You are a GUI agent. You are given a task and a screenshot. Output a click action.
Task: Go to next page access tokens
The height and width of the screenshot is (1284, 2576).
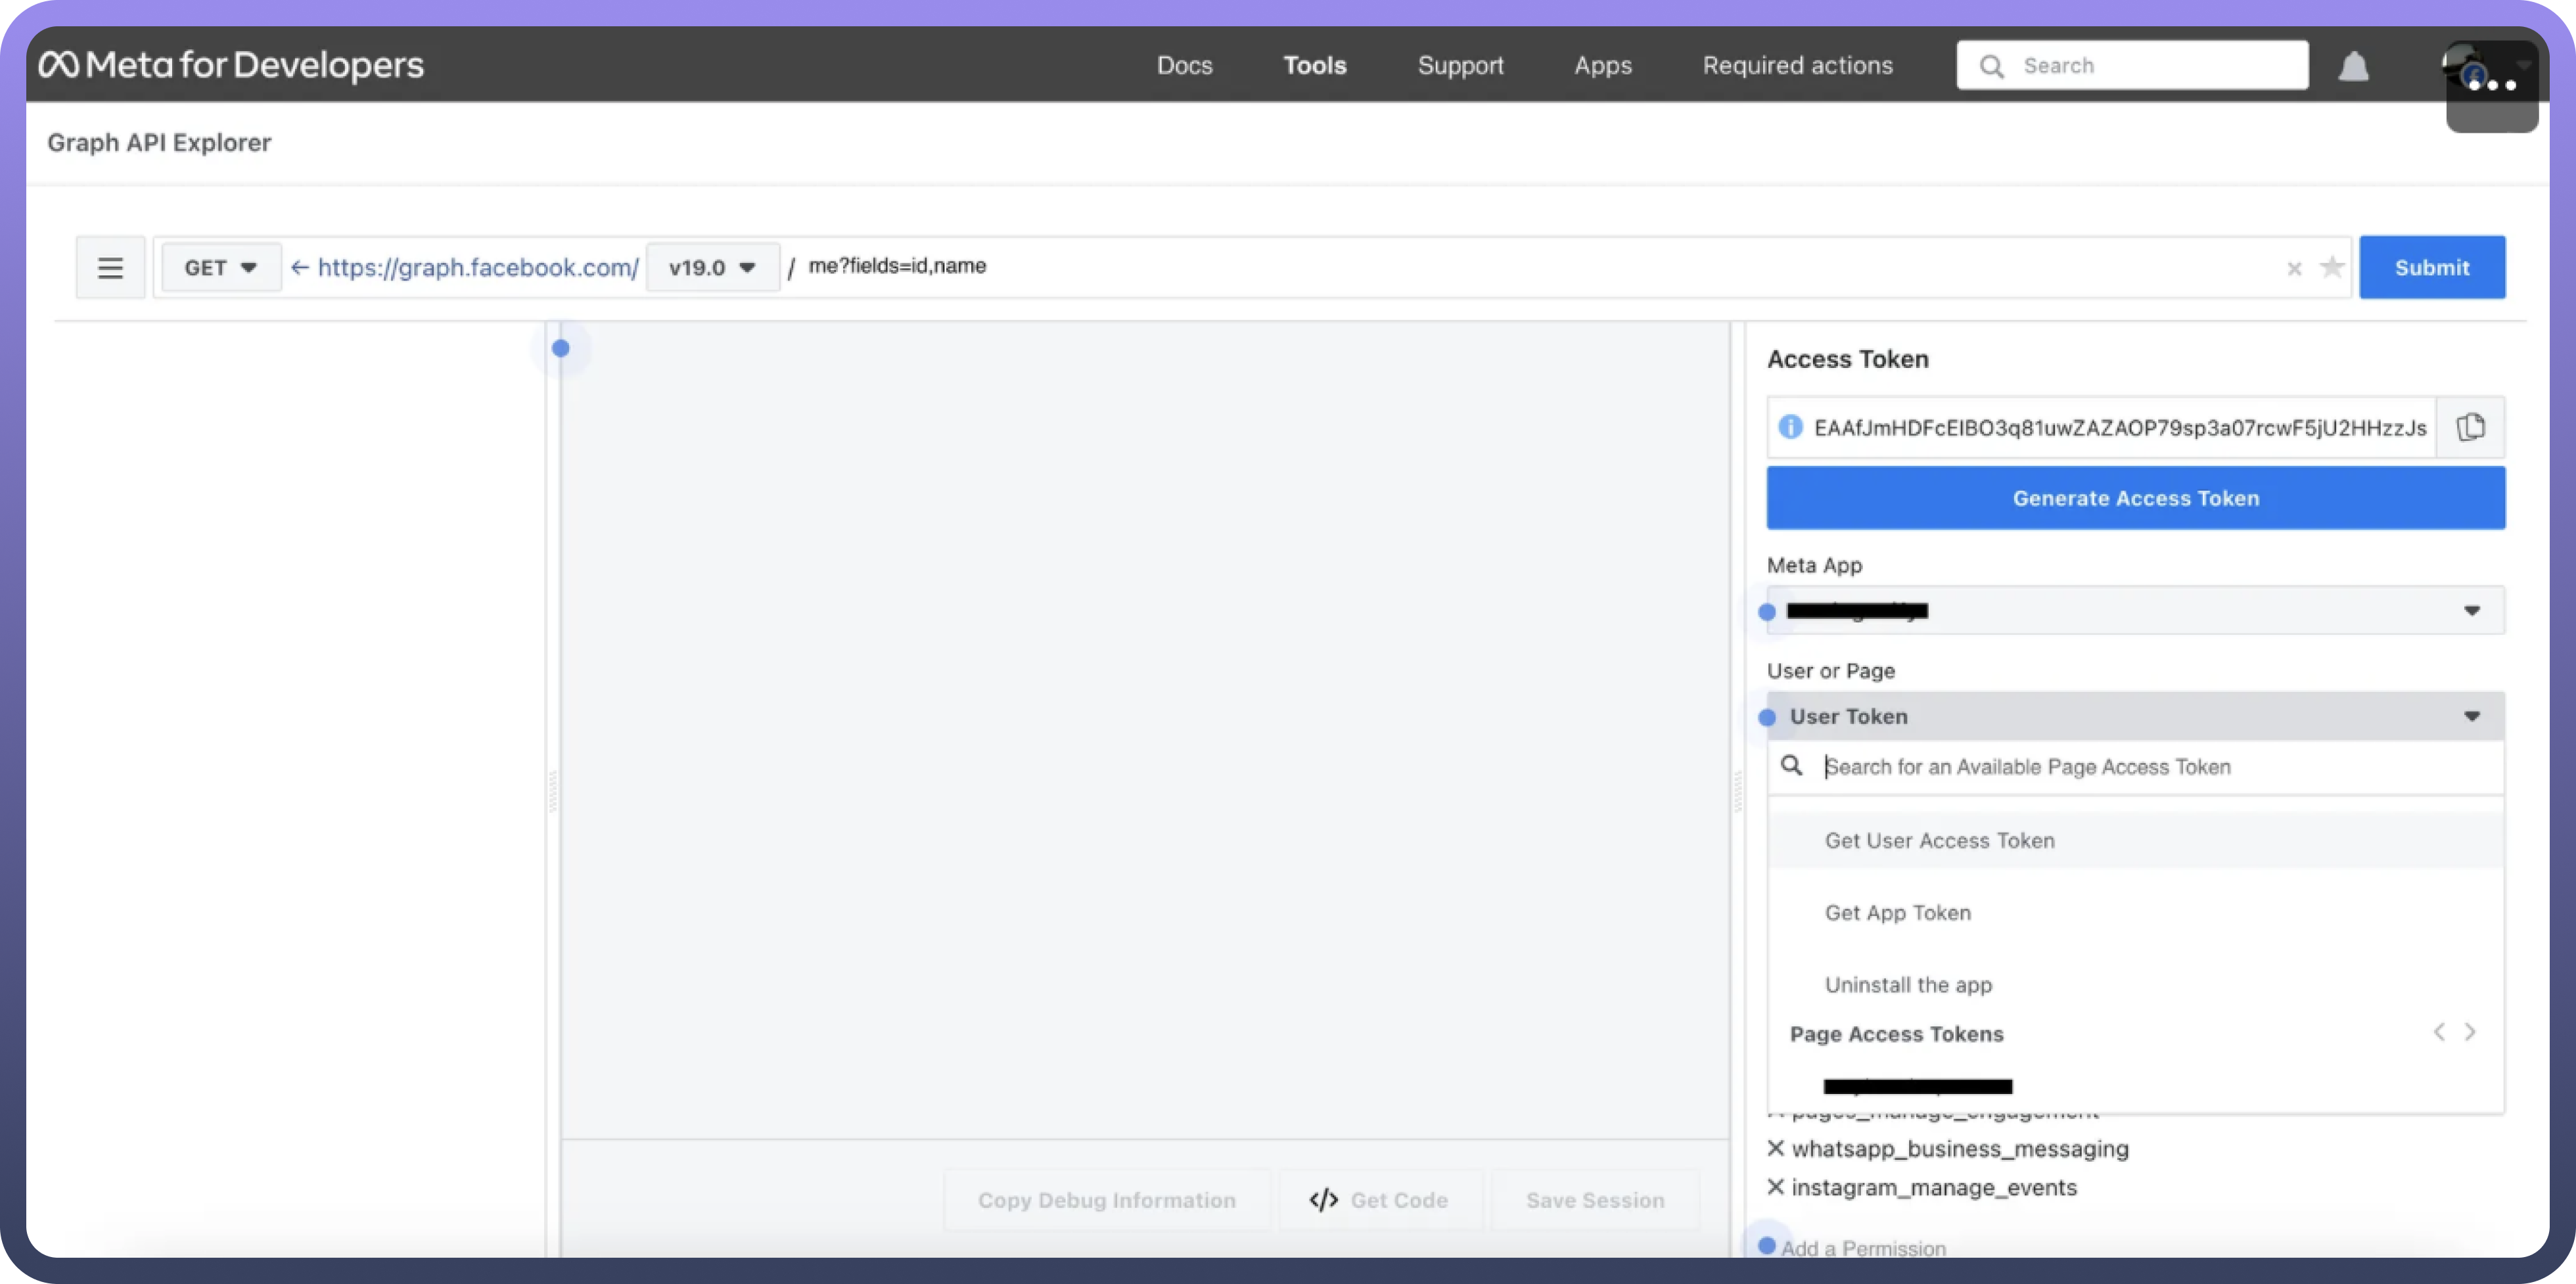pos(2470,1032)
